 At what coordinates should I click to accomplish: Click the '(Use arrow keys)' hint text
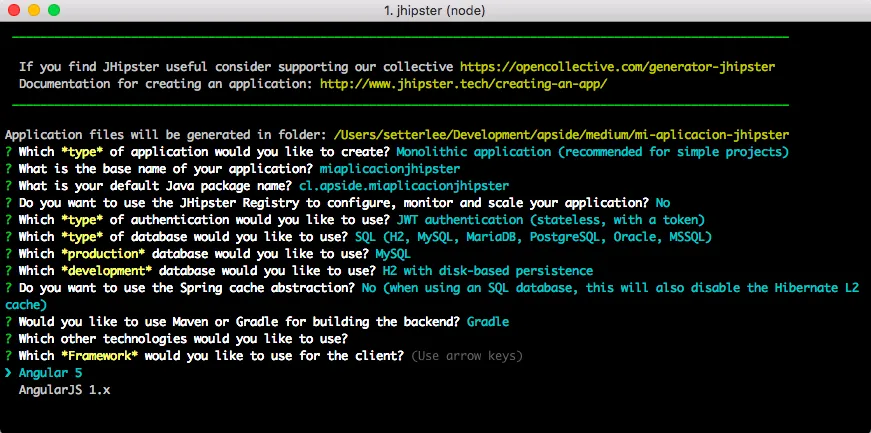(x=467, y=356)
